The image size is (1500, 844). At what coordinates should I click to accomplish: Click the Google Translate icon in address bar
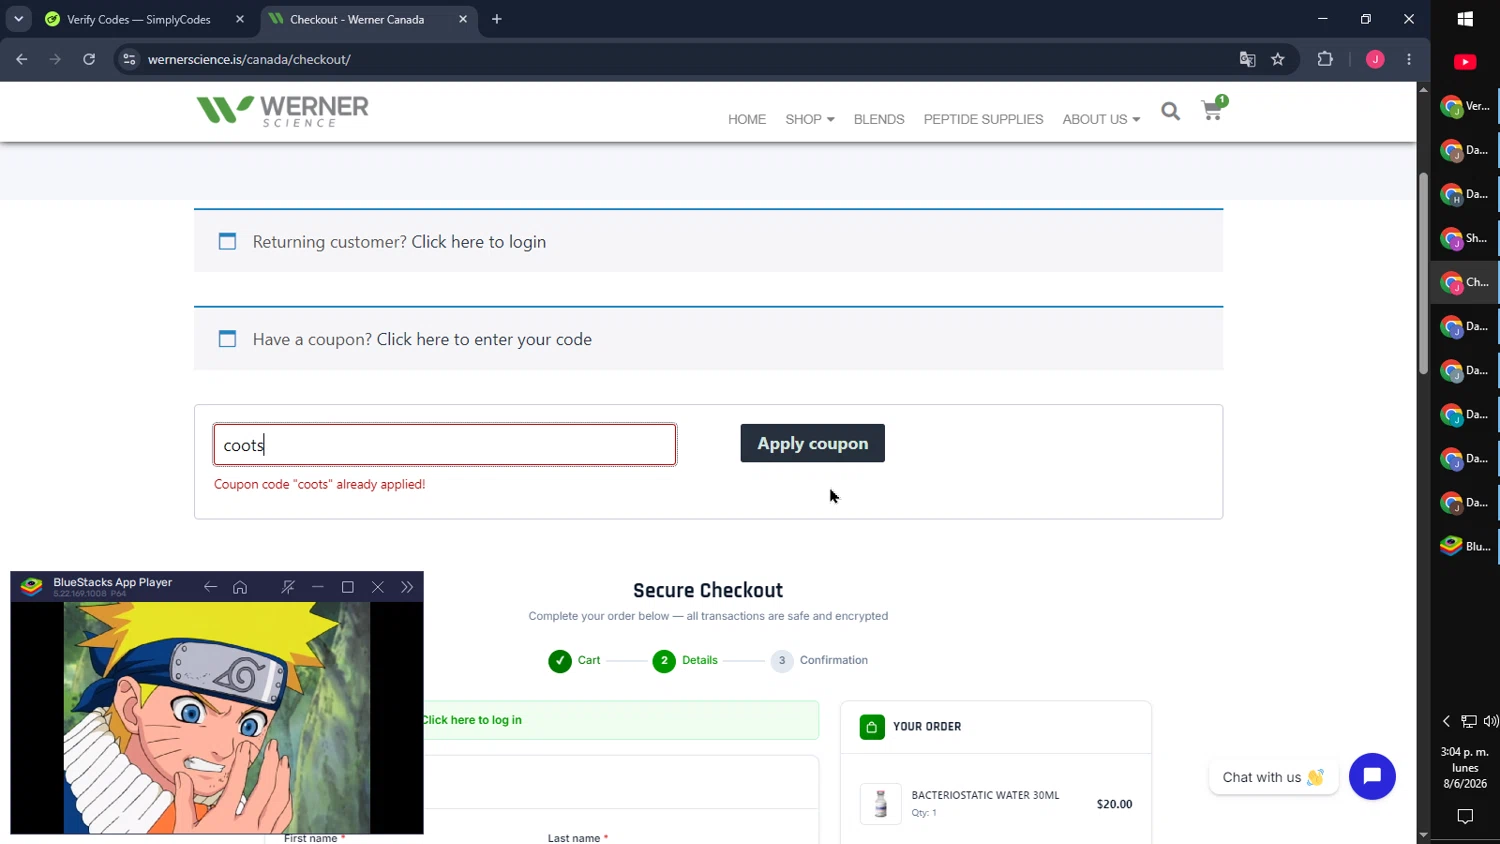tap(1247, 59)
